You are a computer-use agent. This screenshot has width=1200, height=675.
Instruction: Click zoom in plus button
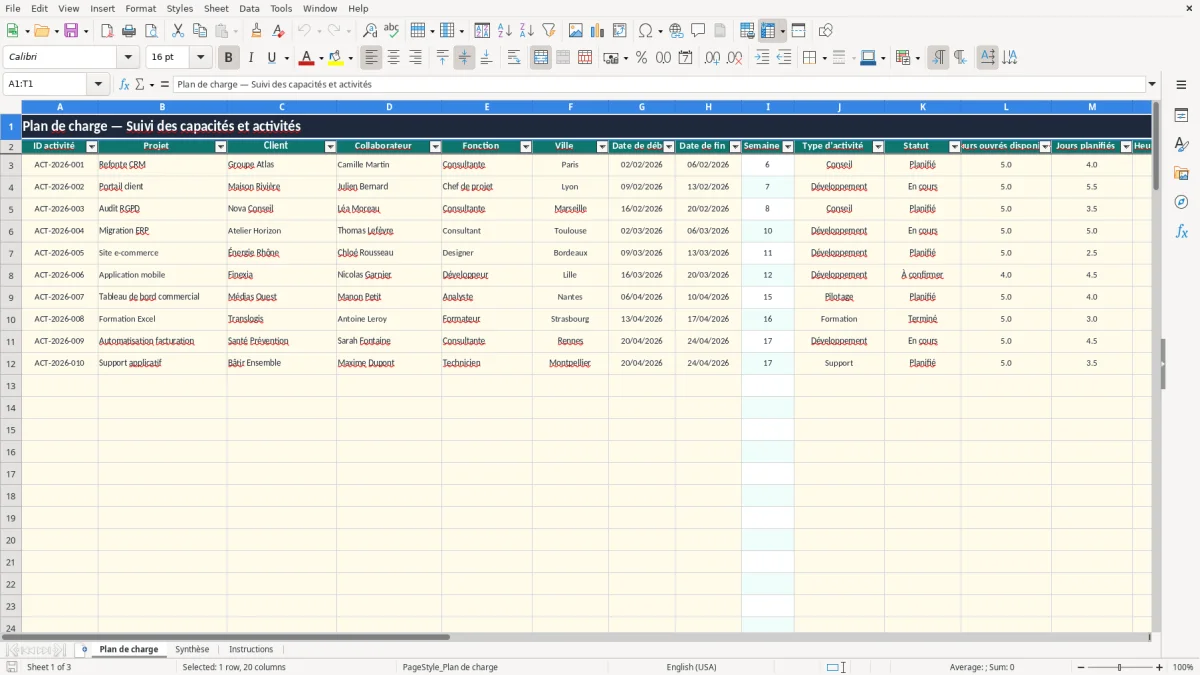coord(1160,667)
